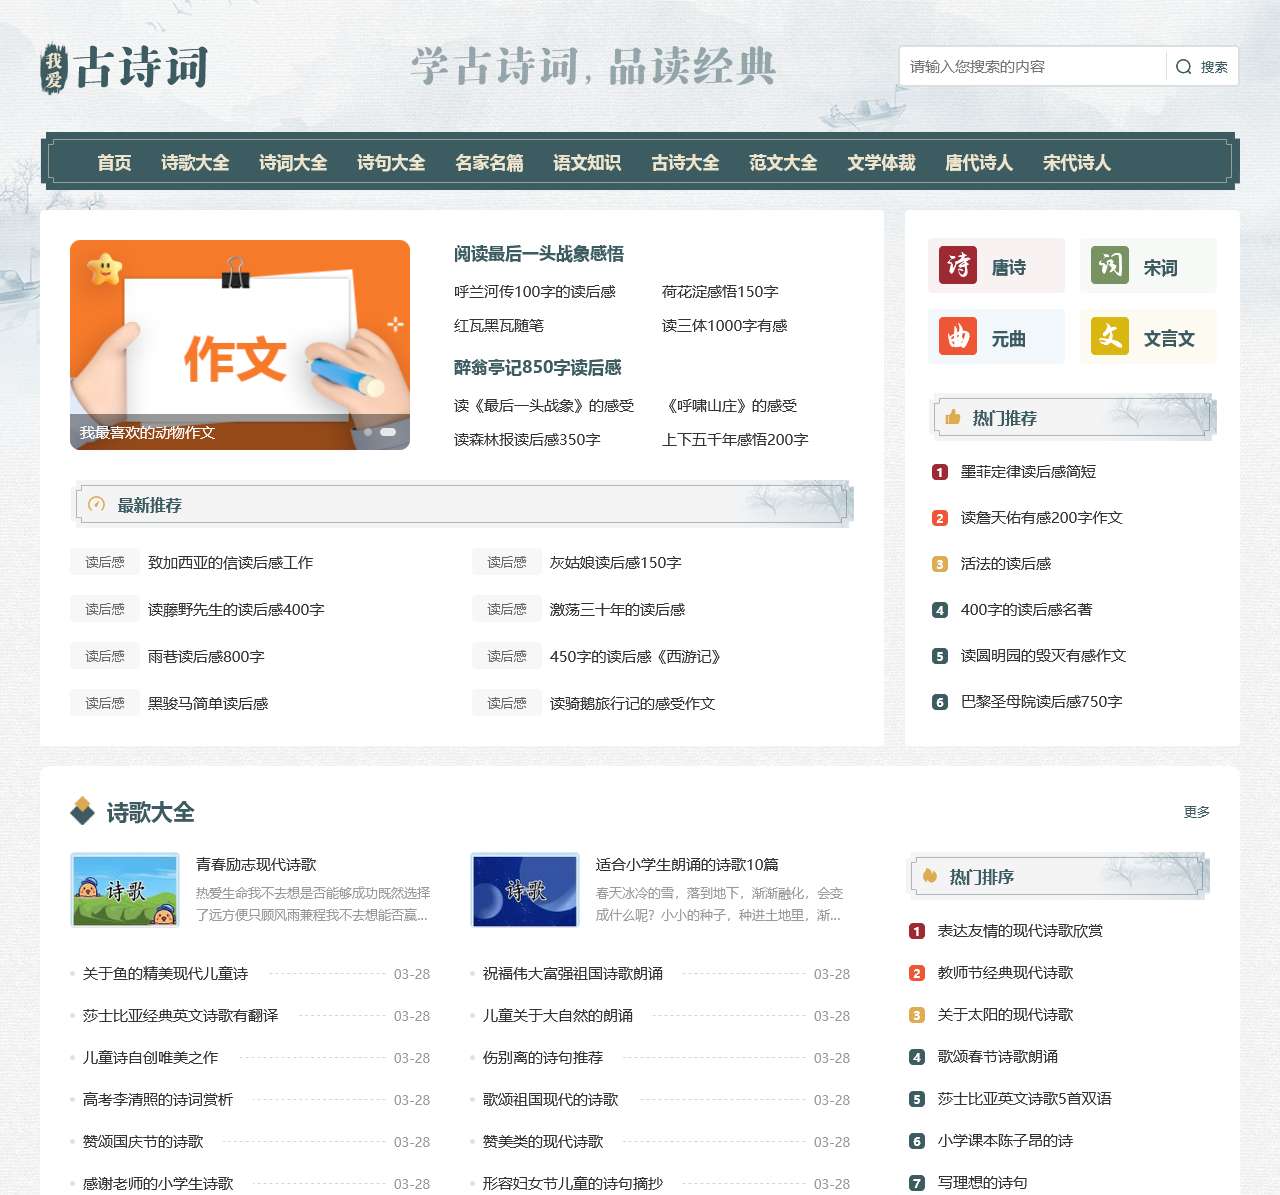This screenshot has width=1280, height=1195.
Task: Click the clock icon beside 最新推荐
Action: click(96, 505)
